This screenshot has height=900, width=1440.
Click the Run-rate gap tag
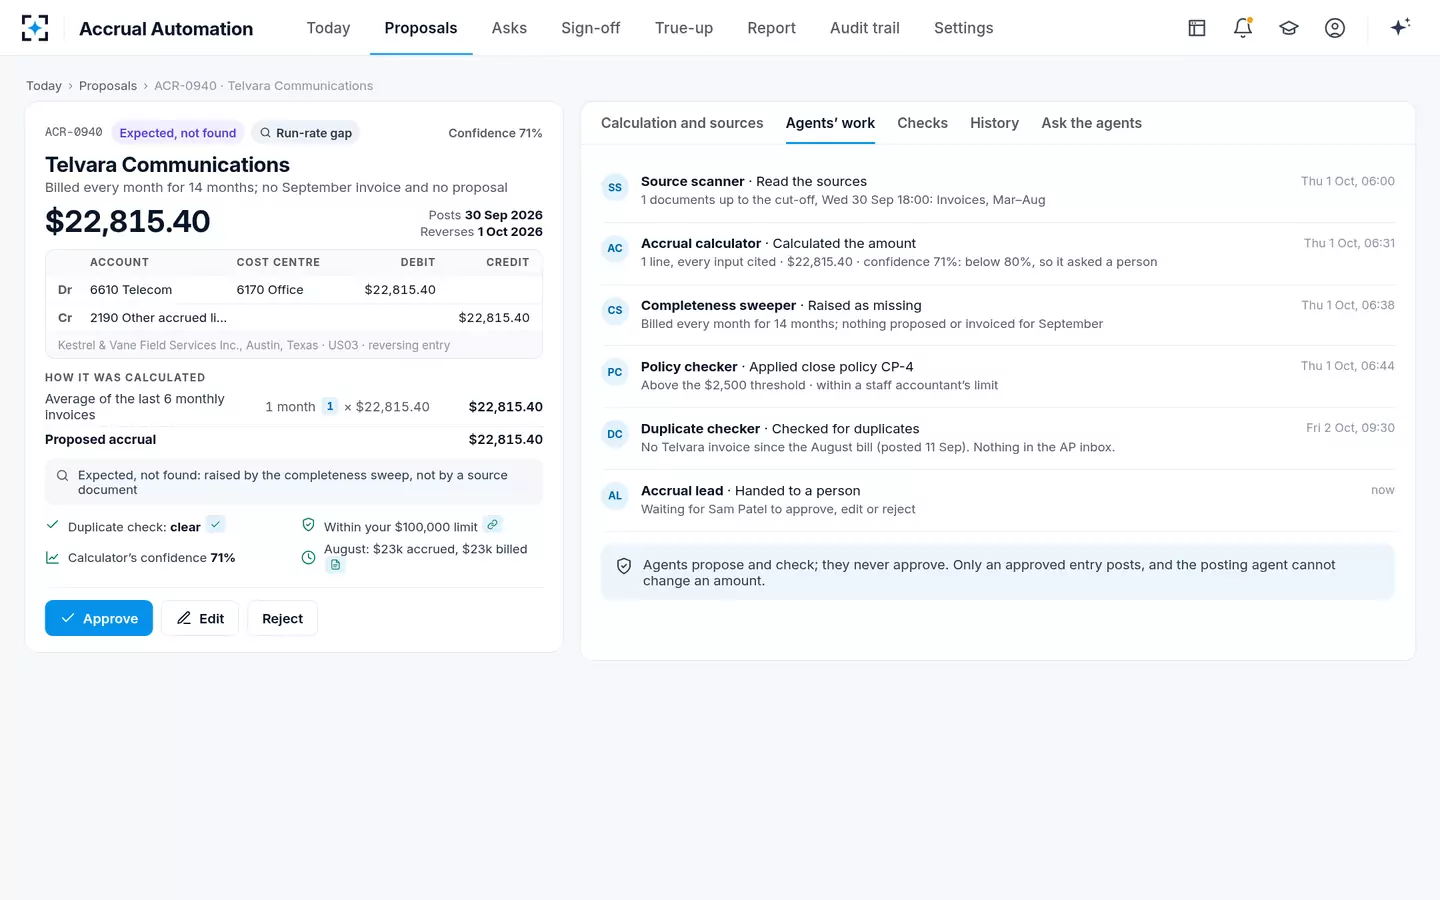(x=305, y=133)
